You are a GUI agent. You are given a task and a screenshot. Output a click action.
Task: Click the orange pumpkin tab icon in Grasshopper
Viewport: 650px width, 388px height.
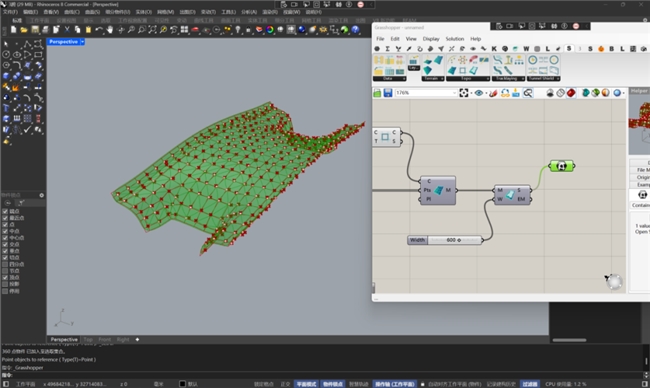(x=601, y=48)
